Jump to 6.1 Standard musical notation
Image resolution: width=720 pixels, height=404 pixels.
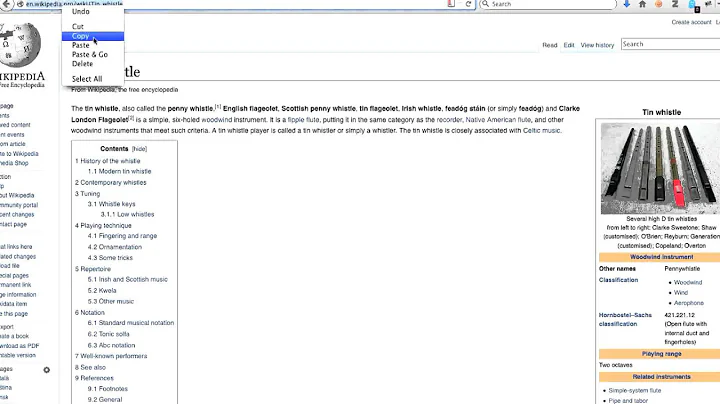tap(131, 323)
